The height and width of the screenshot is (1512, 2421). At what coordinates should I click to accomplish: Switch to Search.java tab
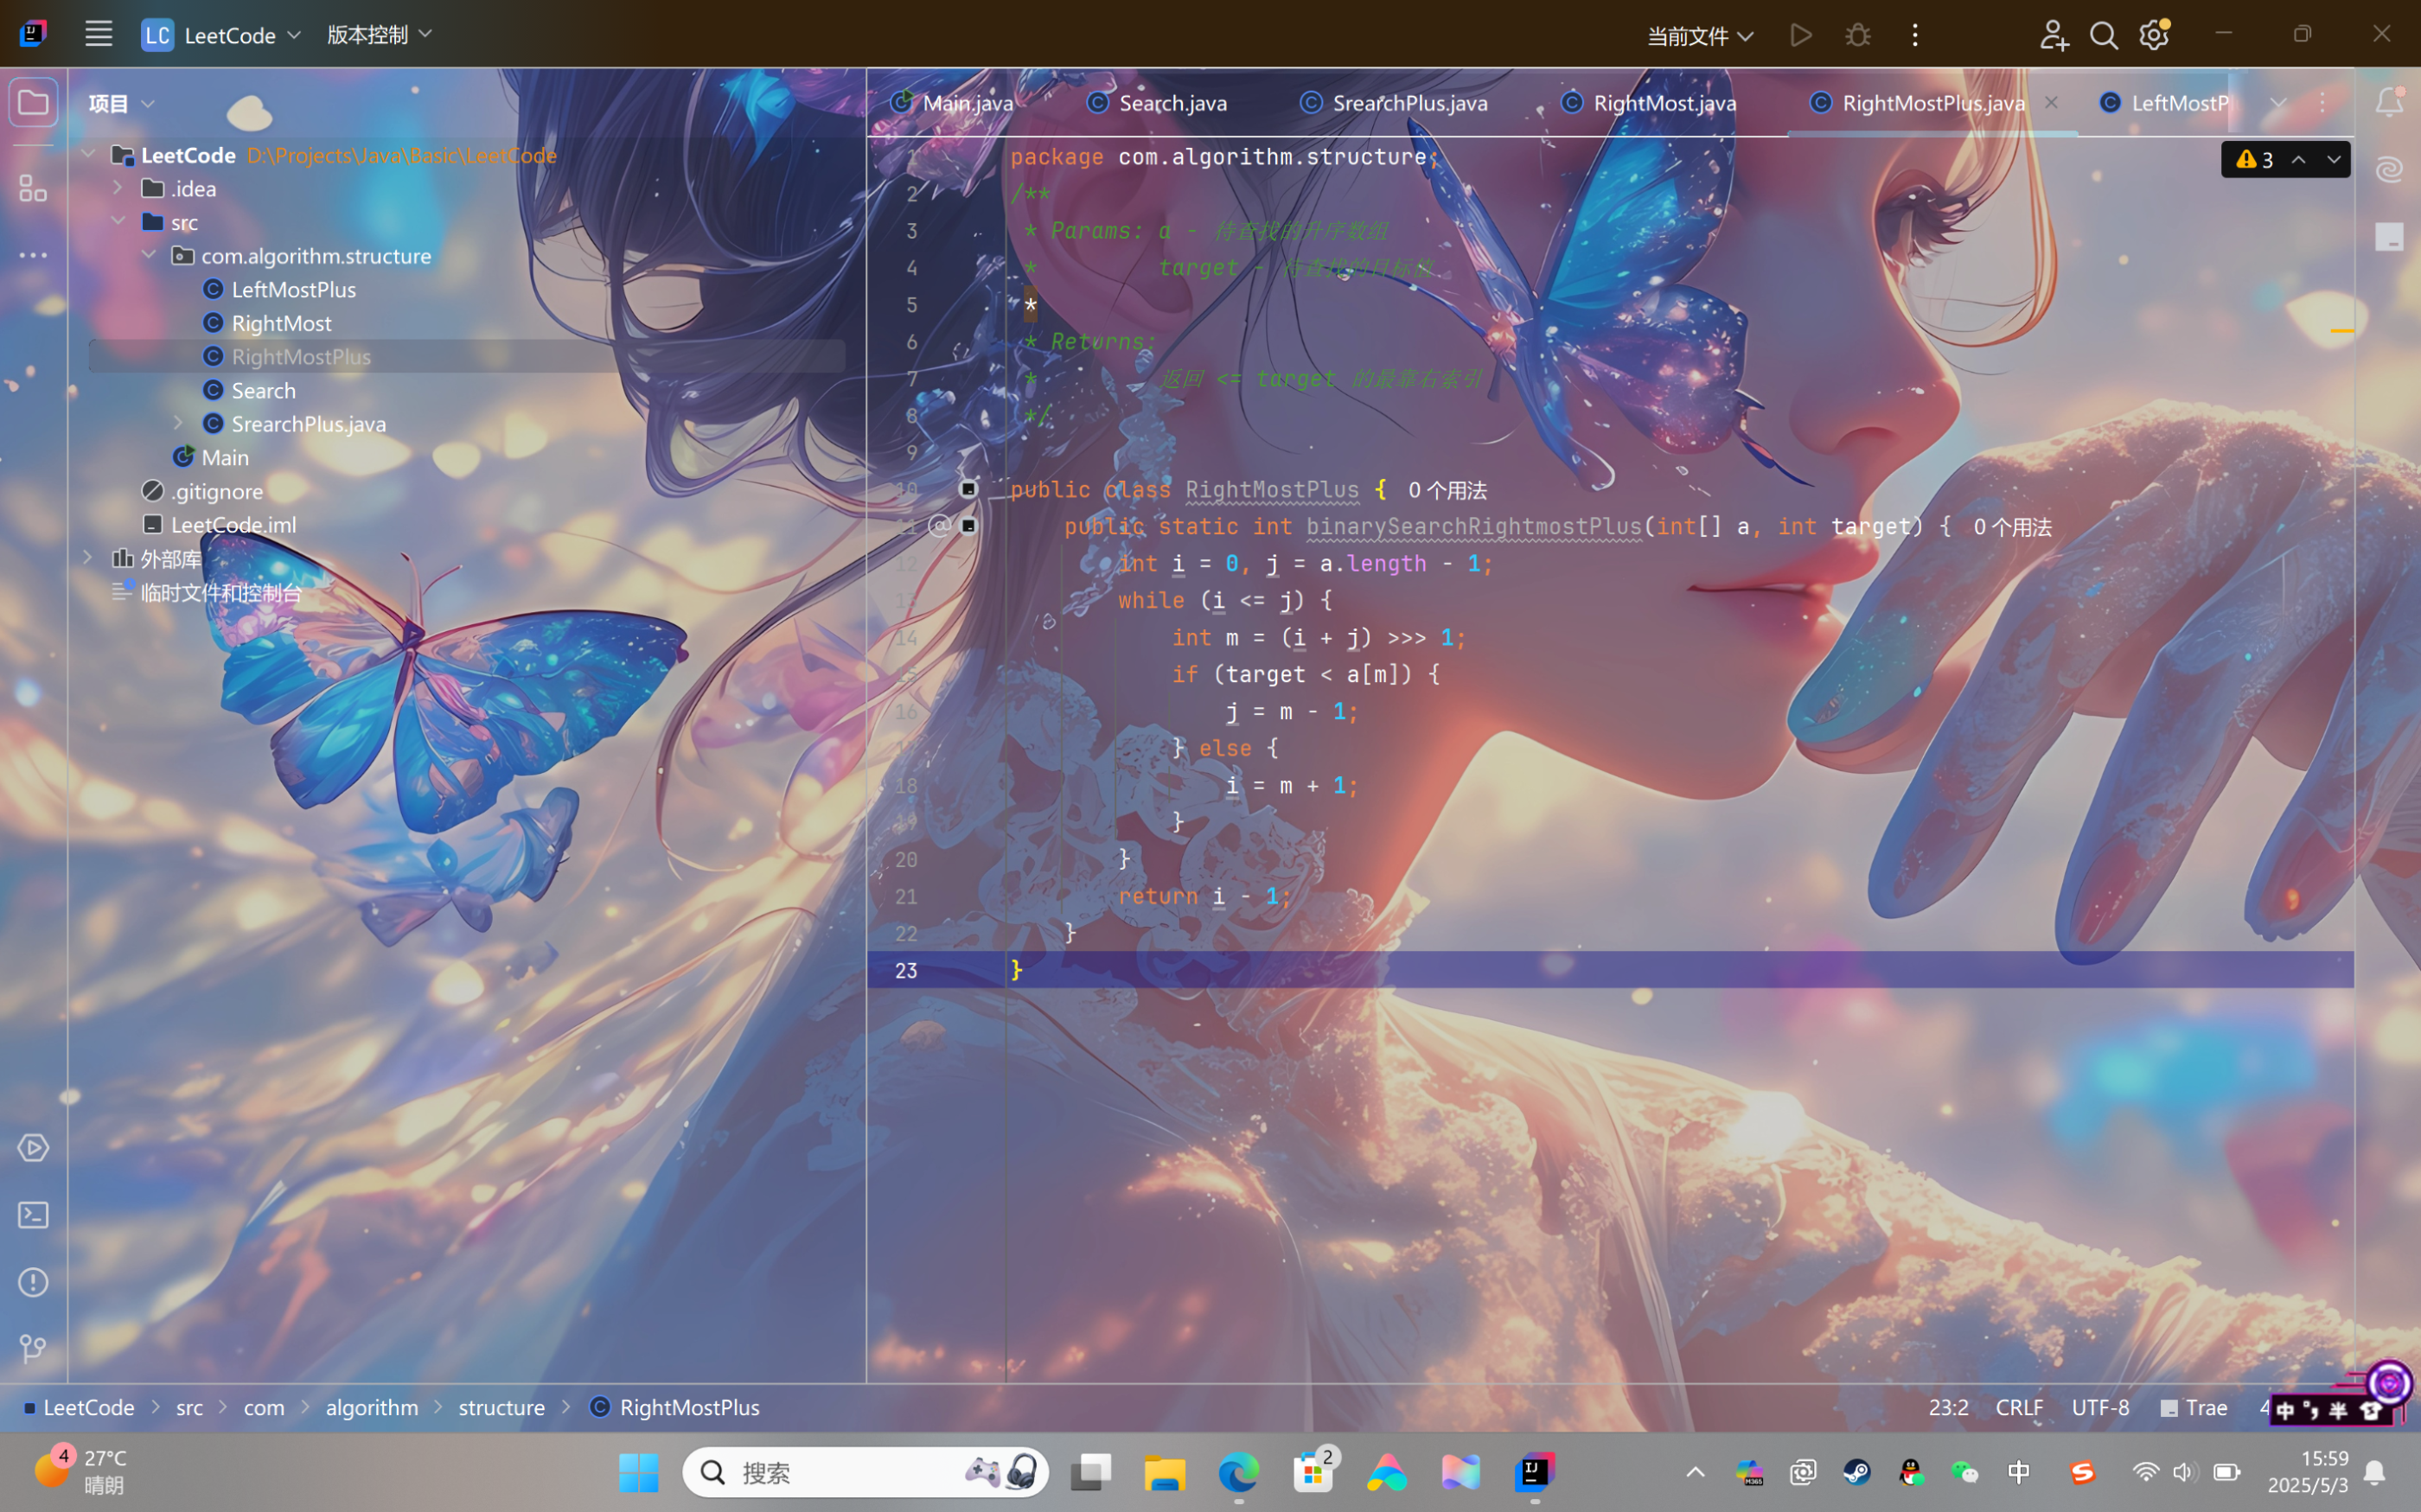[1158, 102]
